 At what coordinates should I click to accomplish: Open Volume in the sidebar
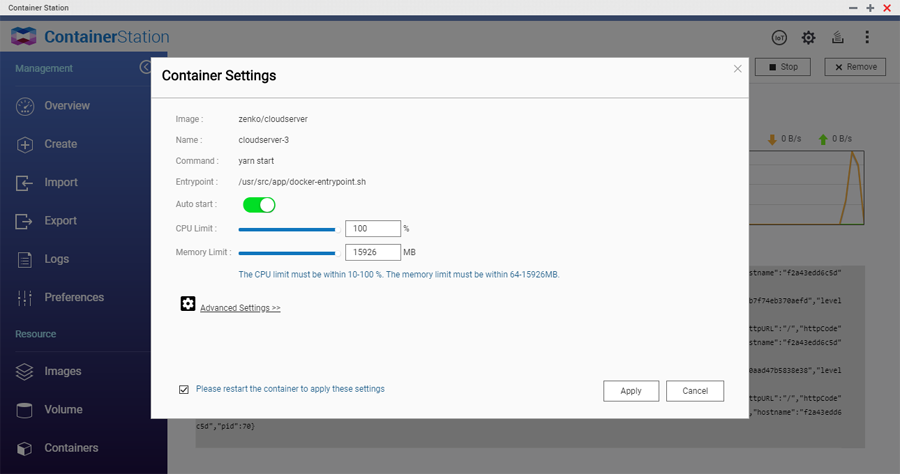tap(63, 410)
